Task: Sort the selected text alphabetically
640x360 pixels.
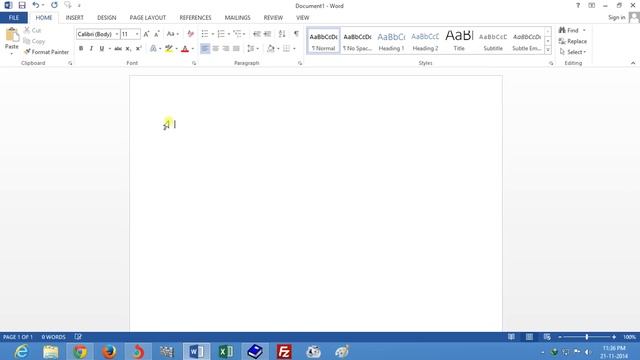Action: coord(282,34)
